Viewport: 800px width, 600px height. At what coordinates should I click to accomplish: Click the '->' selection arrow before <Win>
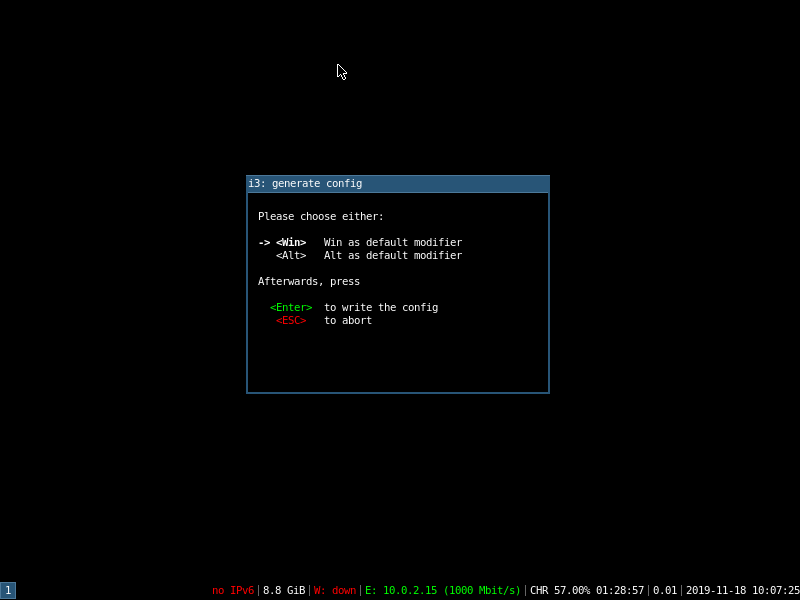tap(264, 243)
